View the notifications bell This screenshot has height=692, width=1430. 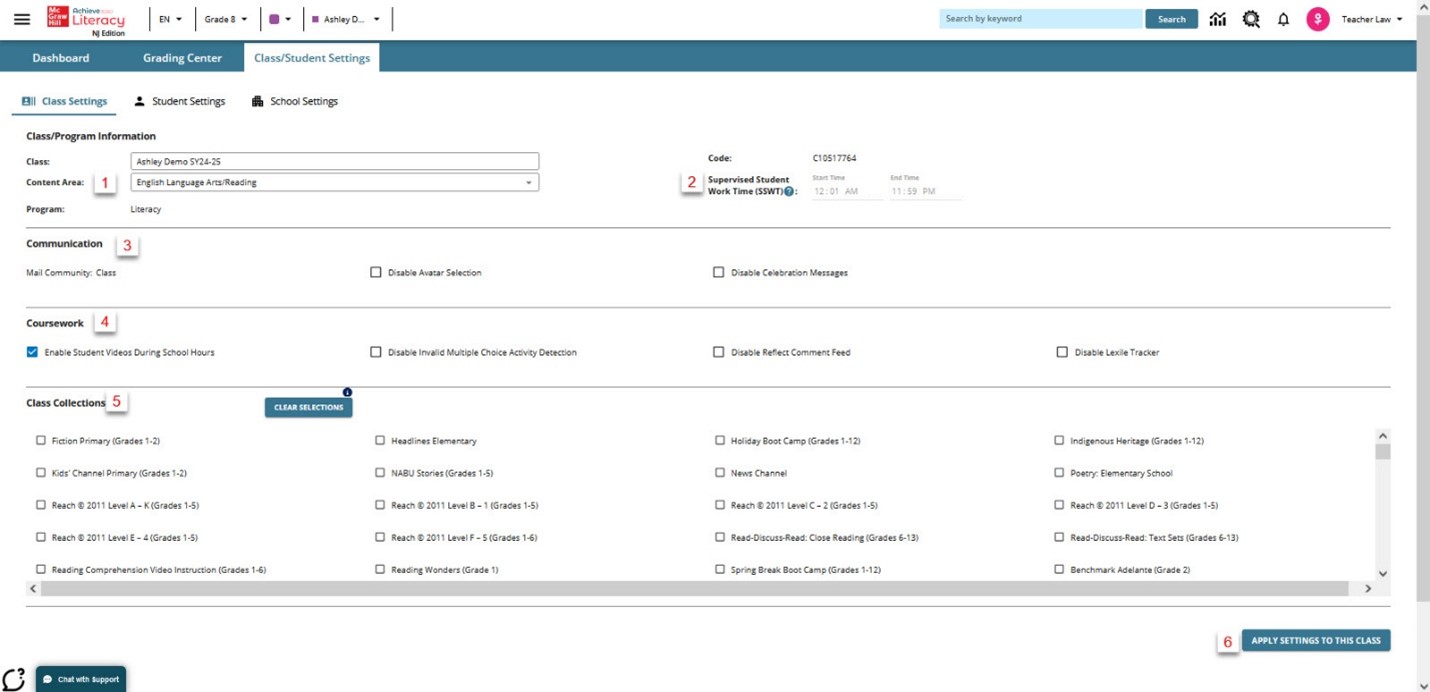pos(1284,18)
